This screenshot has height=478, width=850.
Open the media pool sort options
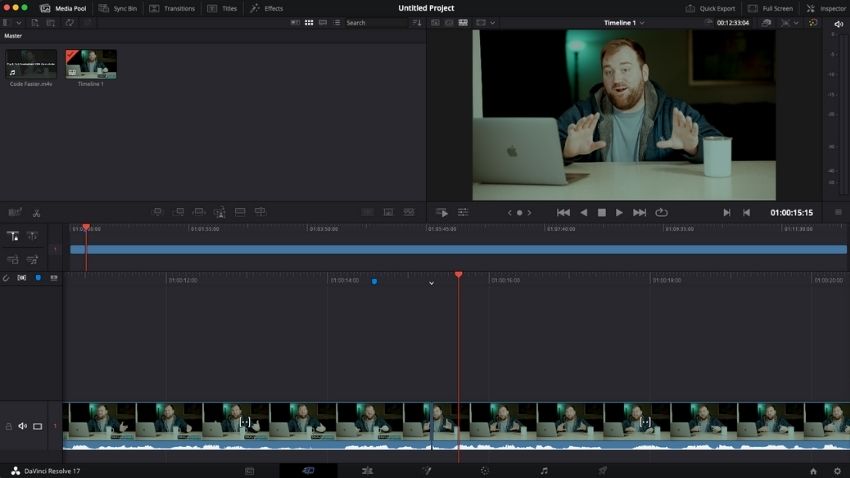click(x=416, y=23)
